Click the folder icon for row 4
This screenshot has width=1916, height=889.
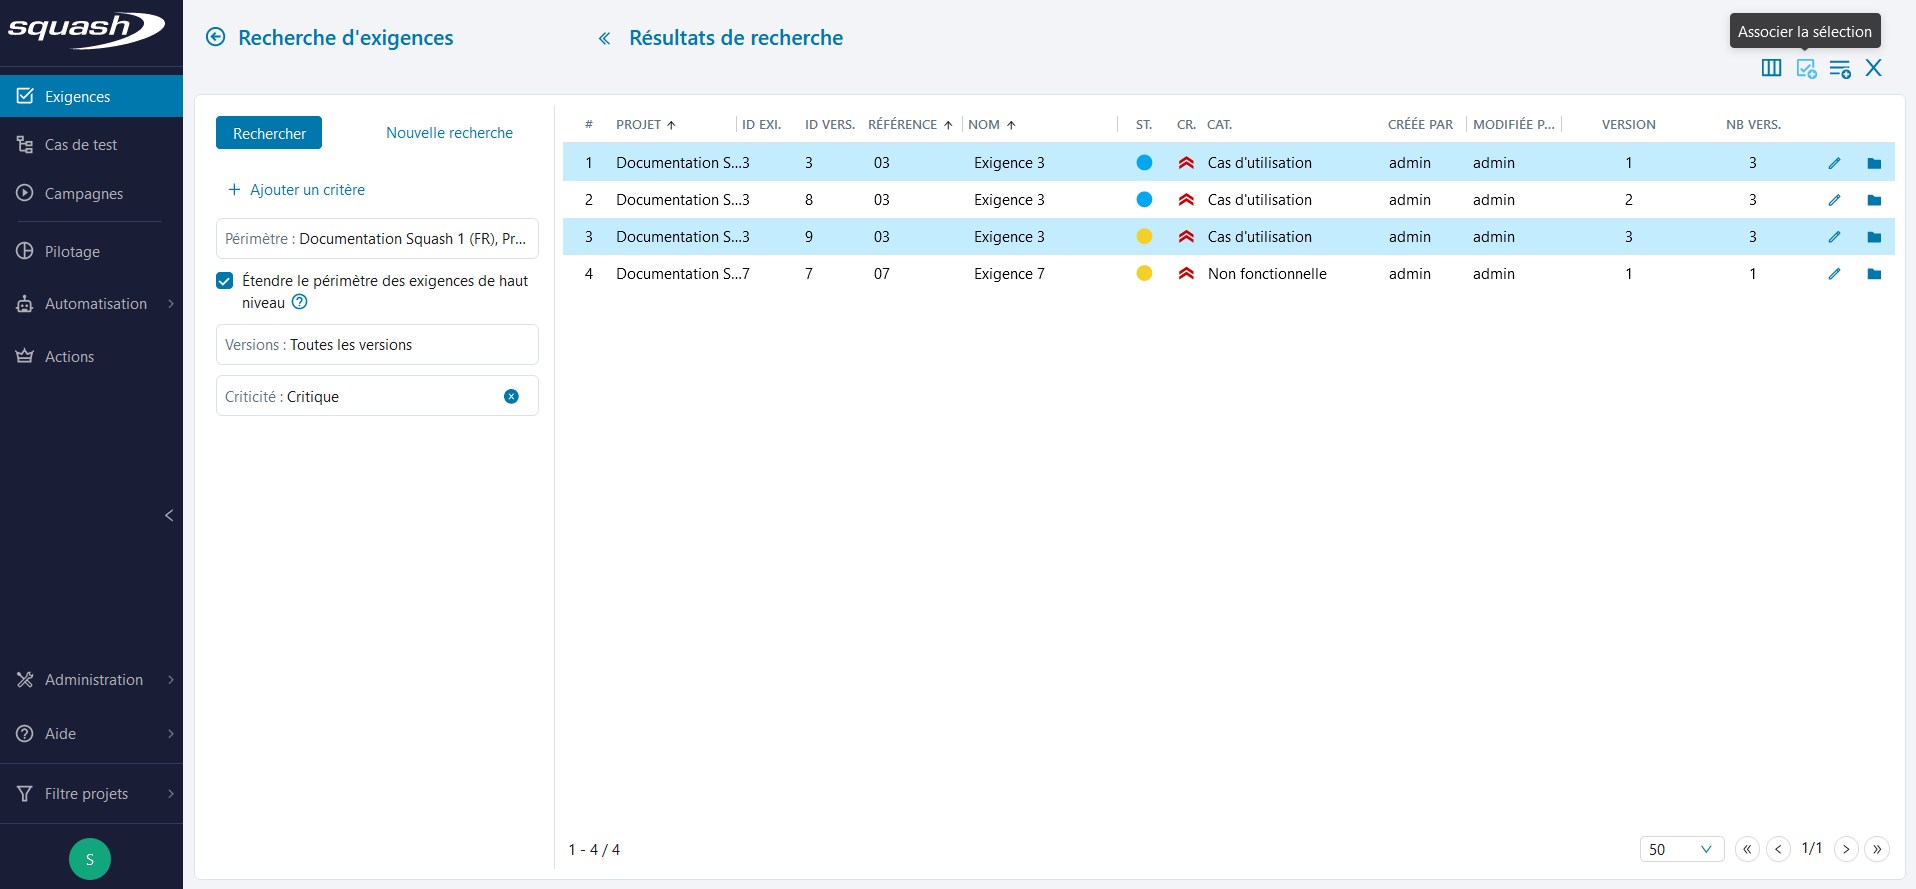tap(1874, 274)
